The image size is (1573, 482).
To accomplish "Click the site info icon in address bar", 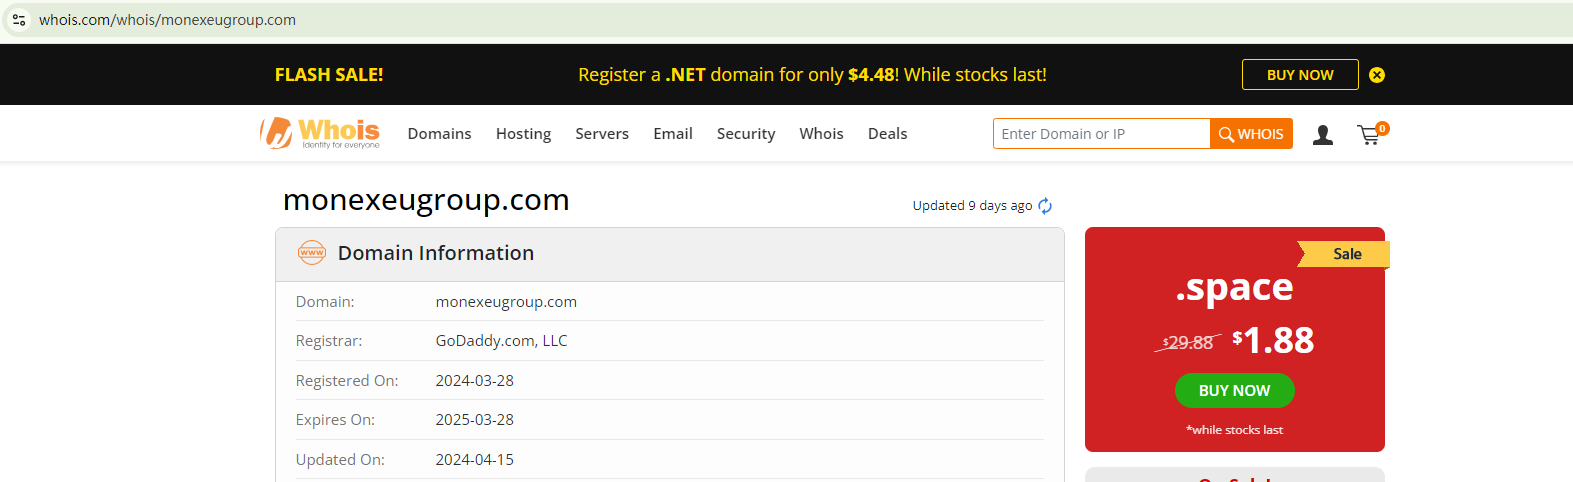I will pyautogui.click(x=19, y=20).
